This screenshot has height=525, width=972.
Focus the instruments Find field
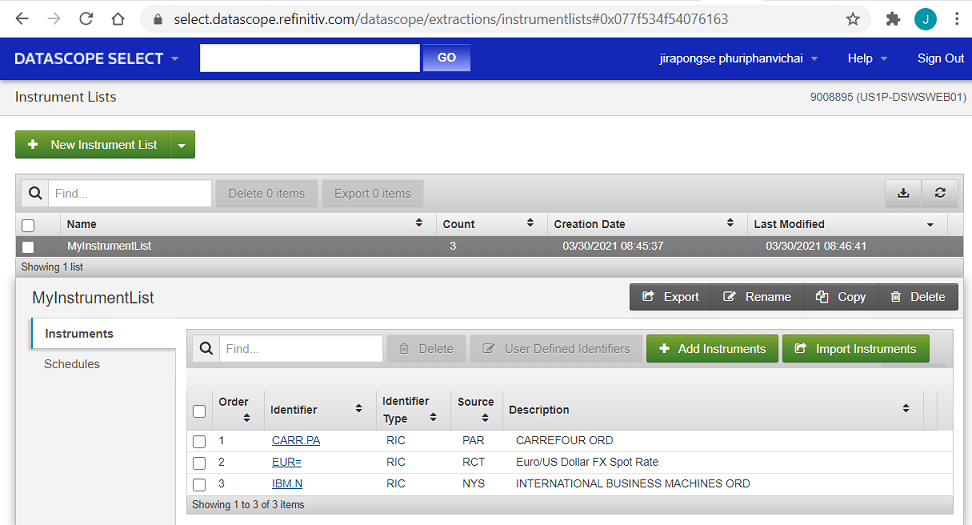301,348
